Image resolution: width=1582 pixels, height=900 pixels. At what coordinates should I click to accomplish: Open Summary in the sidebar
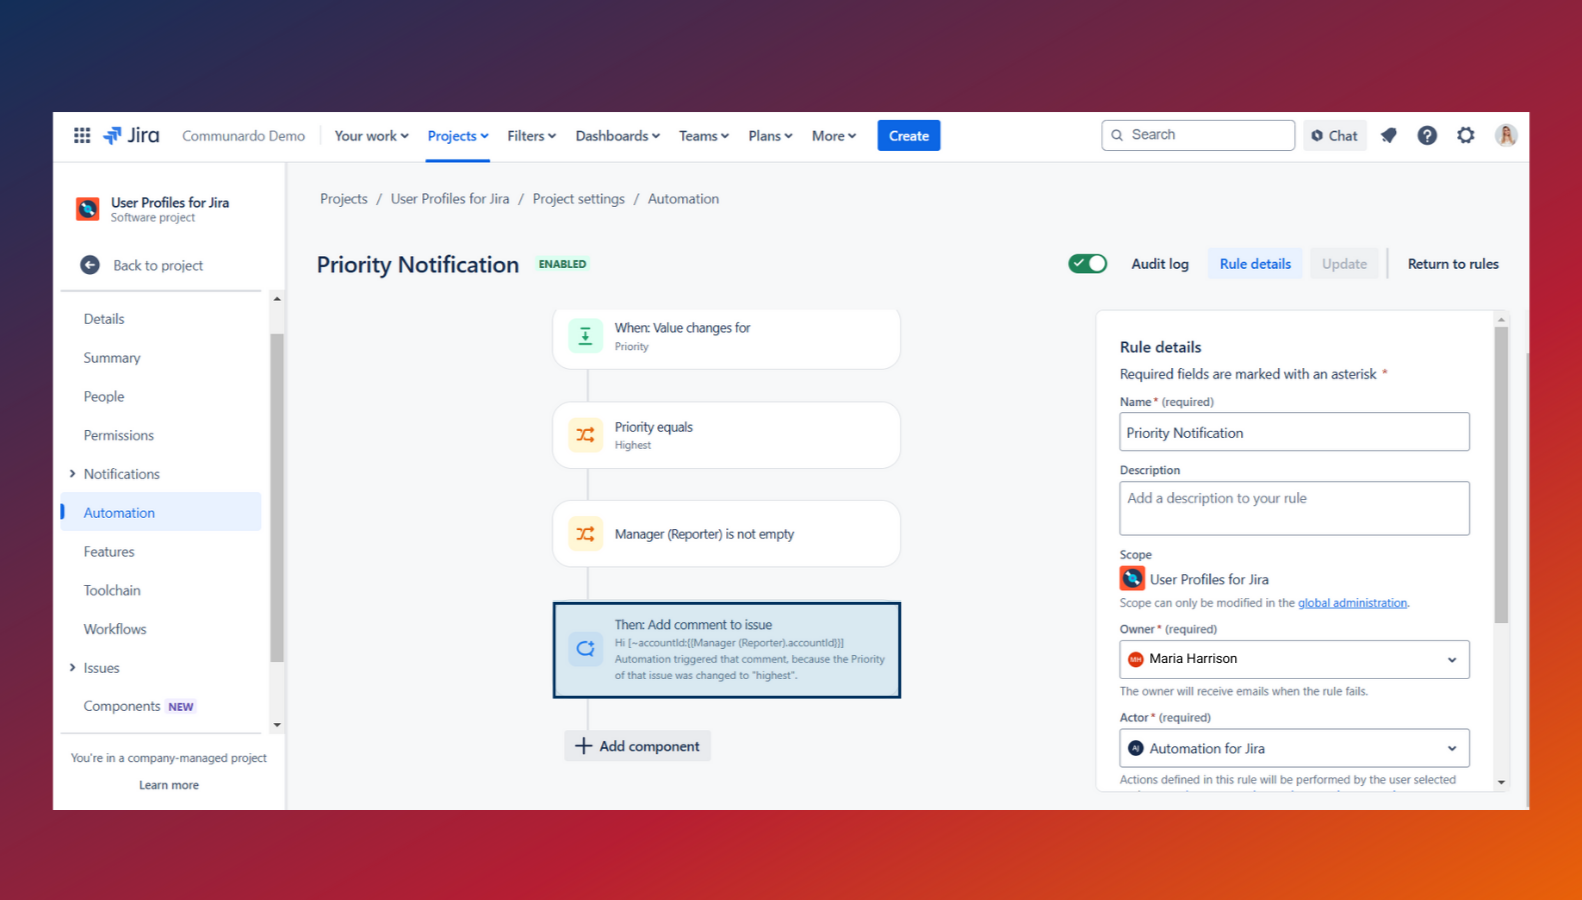pos(112,358)
